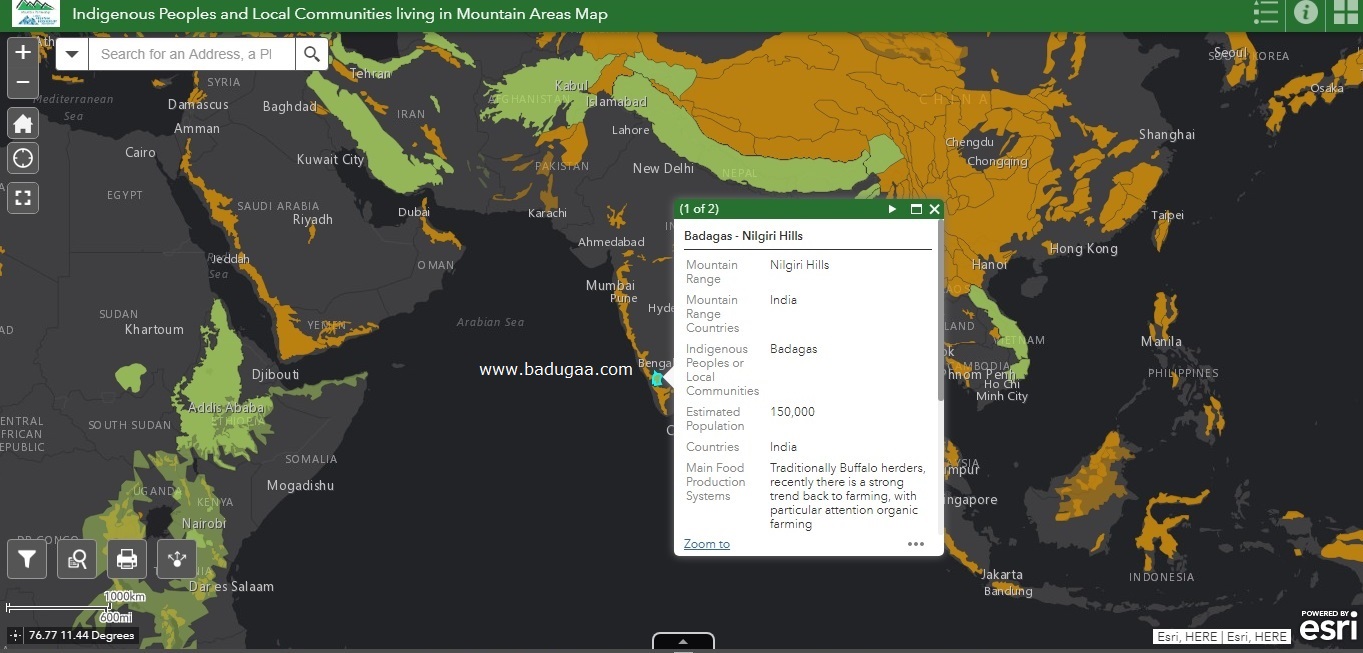Image resolution: width=1363 pixels, height=653 pixels.
Task: Open the search sources dropdown arrow
Action: [x=71, y=54]
